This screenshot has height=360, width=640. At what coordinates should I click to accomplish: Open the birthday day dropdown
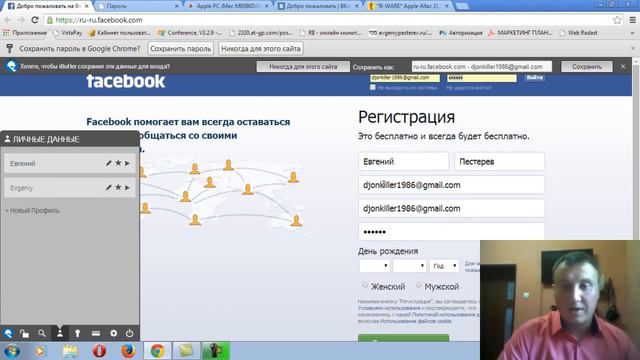(x=374, y=266)
